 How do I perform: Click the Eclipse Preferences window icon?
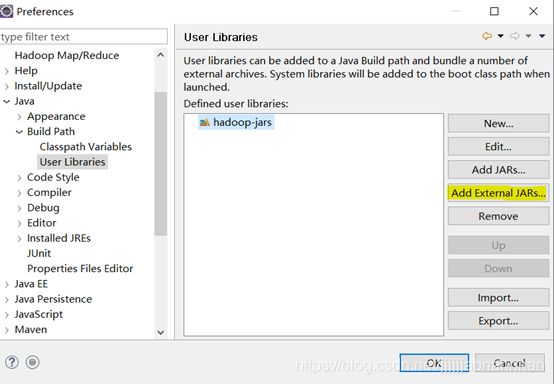pos(6,11)
